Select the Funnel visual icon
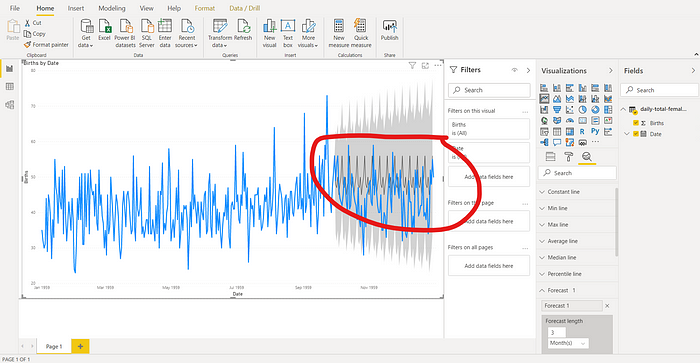The image size is (700, 363). 557,109
